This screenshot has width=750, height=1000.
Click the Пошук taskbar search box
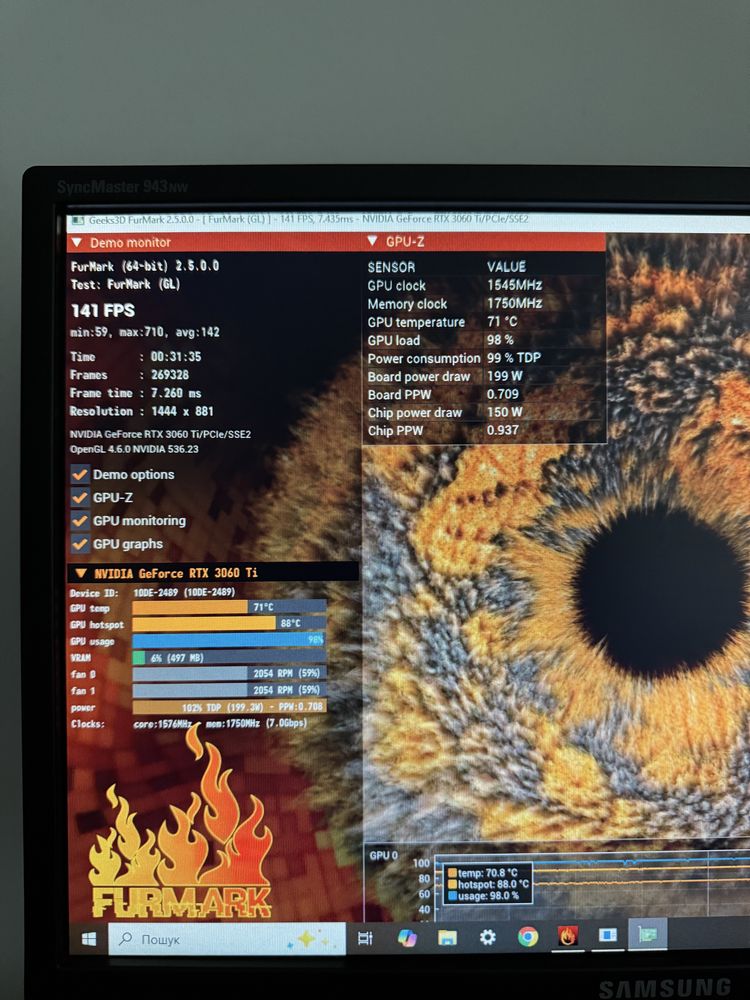[x=227, y=939]
